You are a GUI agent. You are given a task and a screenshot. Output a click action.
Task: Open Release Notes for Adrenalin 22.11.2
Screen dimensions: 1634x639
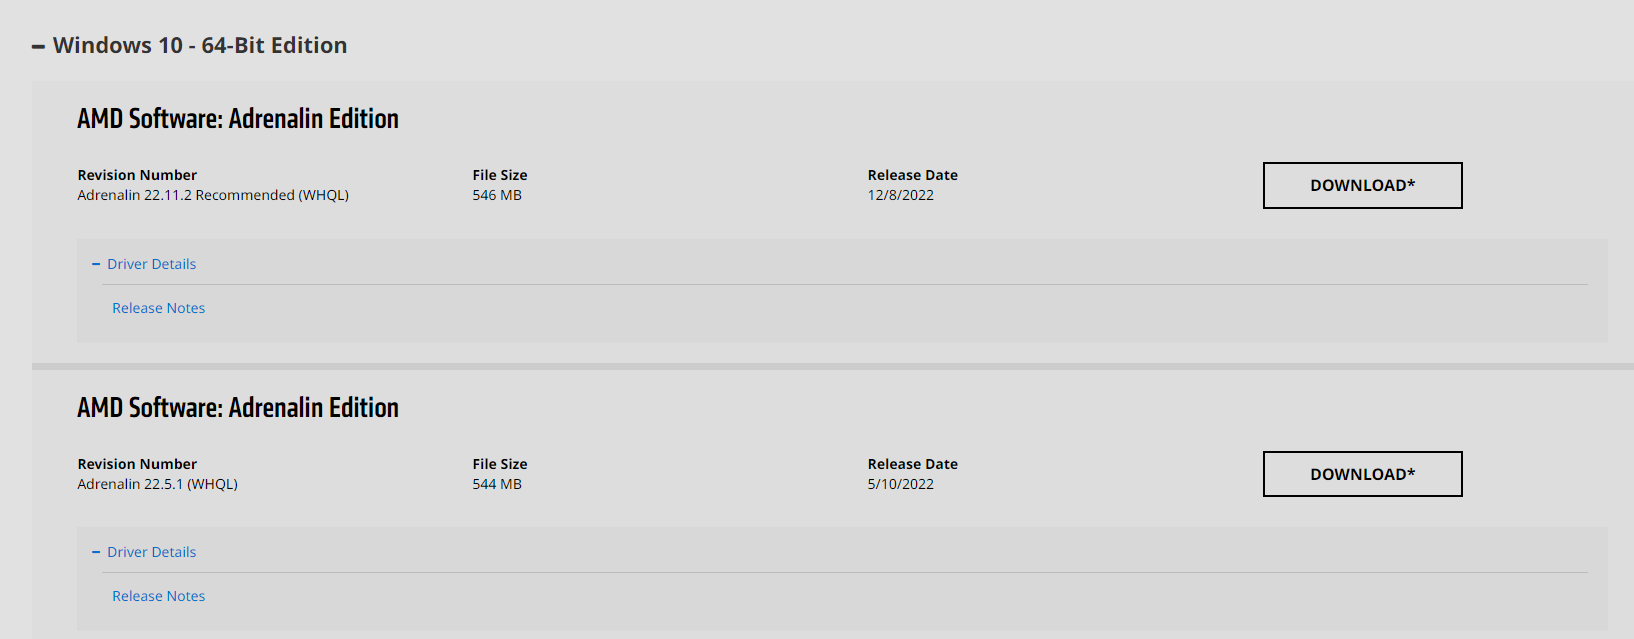click(x=158, y=308)
